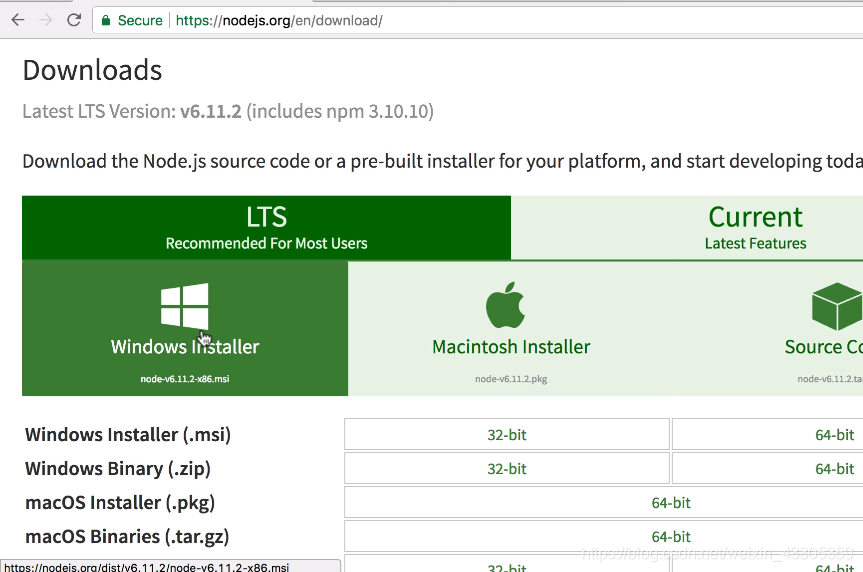Click node-v6.11.2.pkg filename
863x572 pixels.
[x=511, y=379]
